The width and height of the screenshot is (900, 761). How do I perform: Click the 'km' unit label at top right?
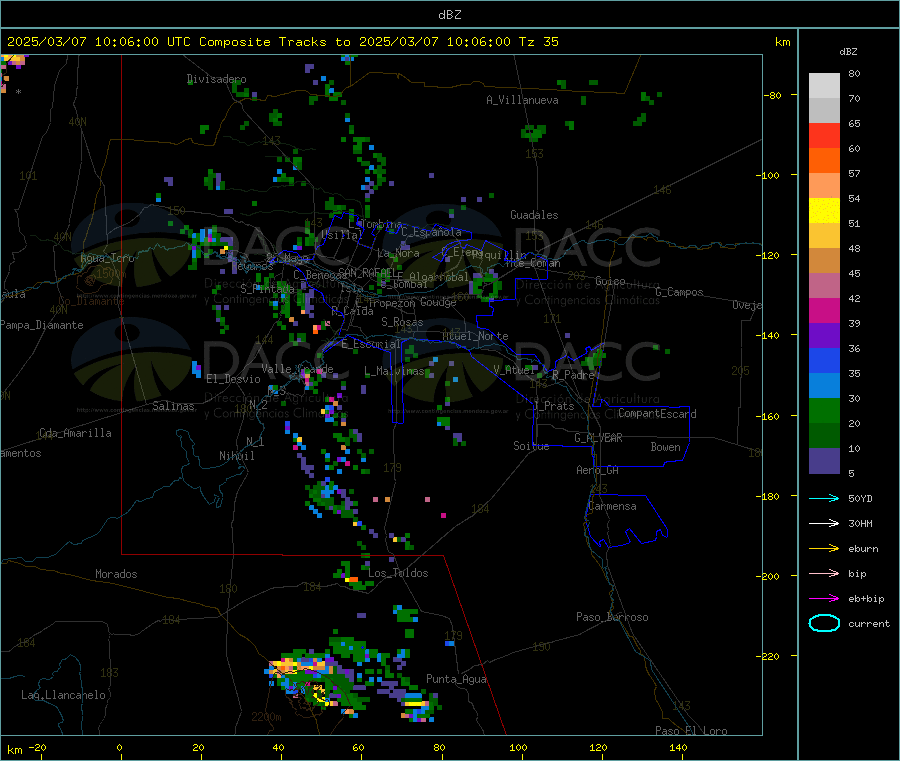pyautogui.click(x=782, y=42)
